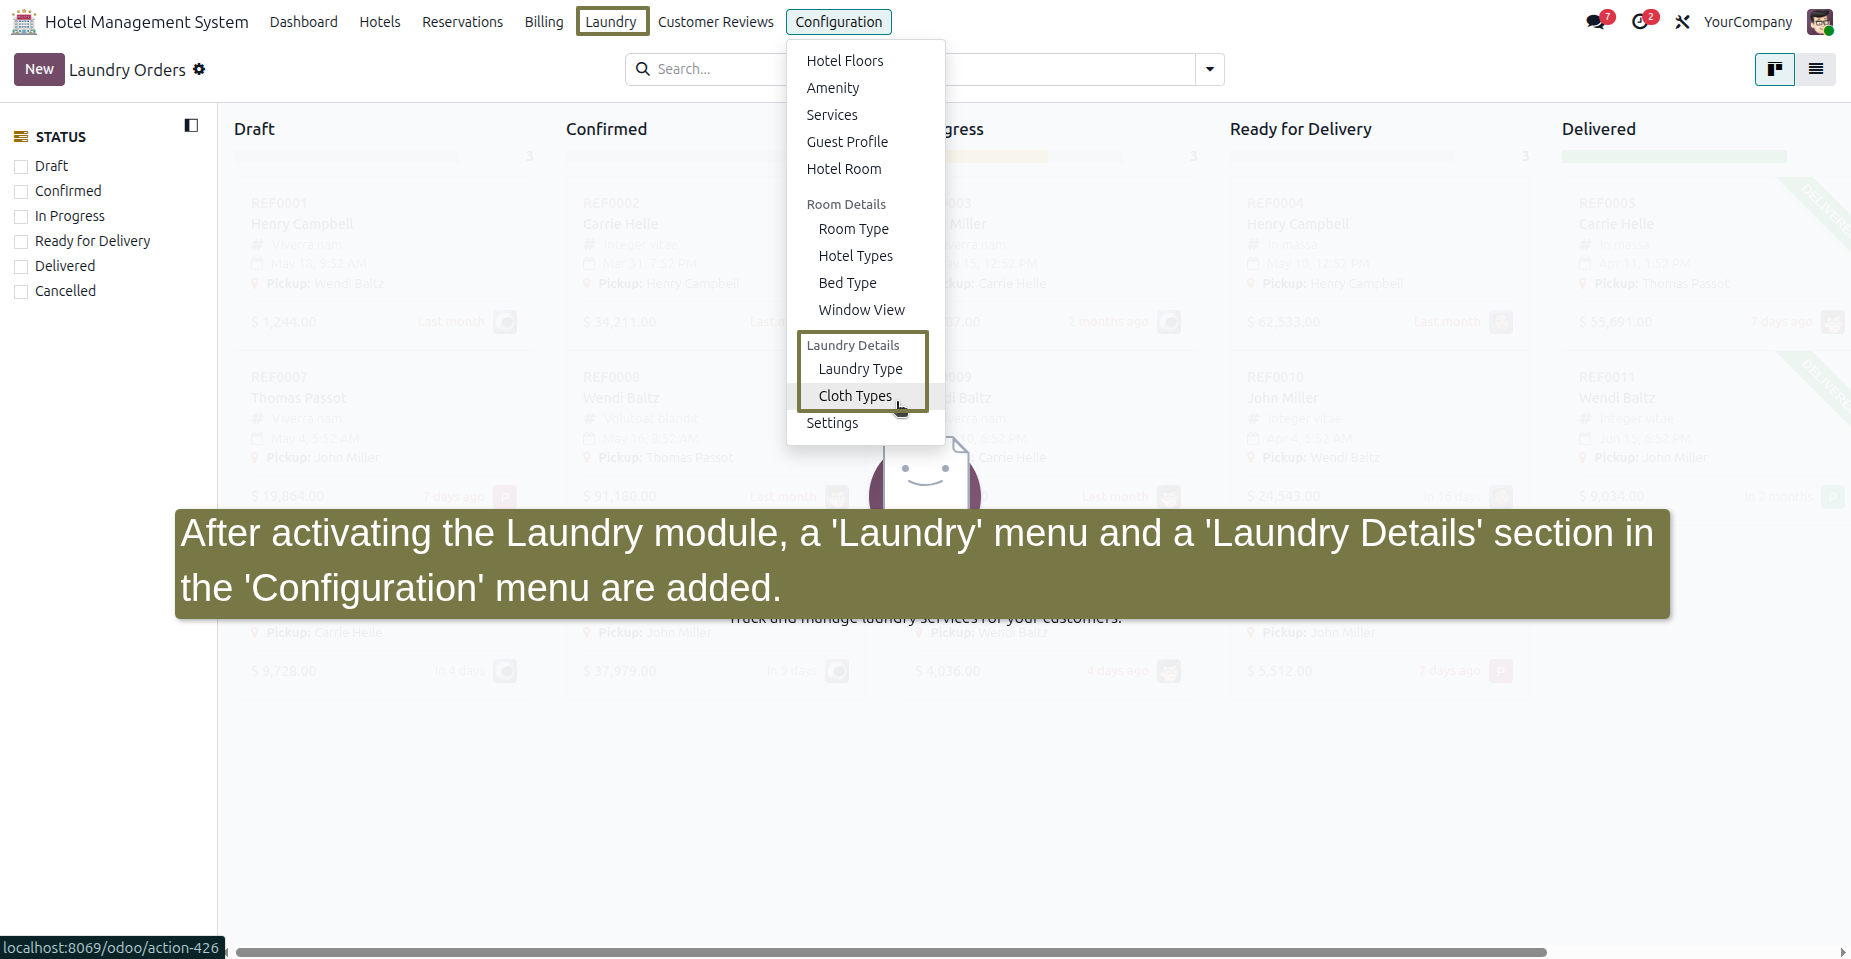Screen dimensions: 1851x959
Task: Click the horizontal scrollbar at the bottom
Action: coord(891,952)
